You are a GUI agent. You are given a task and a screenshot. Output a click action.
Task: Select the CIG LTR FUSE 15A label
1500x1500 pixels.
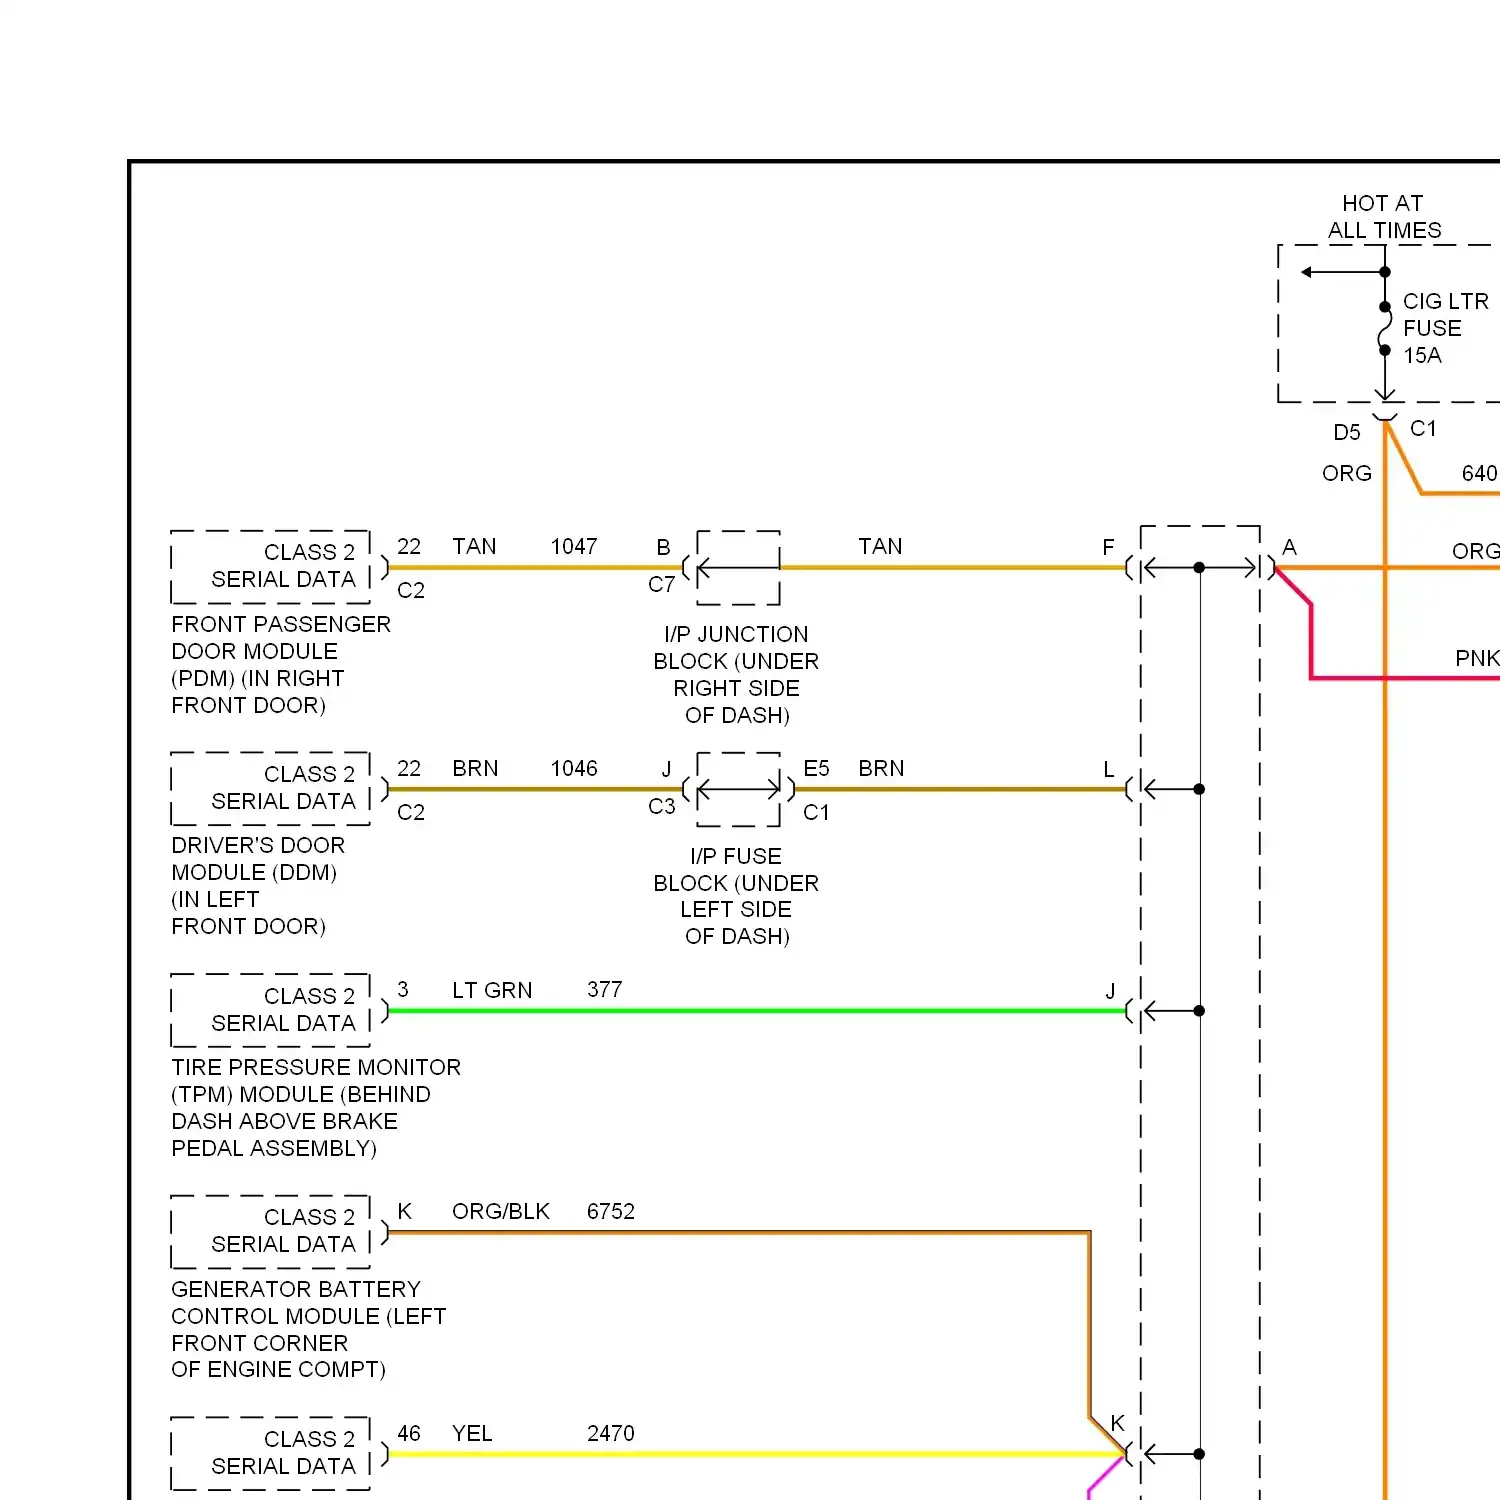pos(1446,328)
